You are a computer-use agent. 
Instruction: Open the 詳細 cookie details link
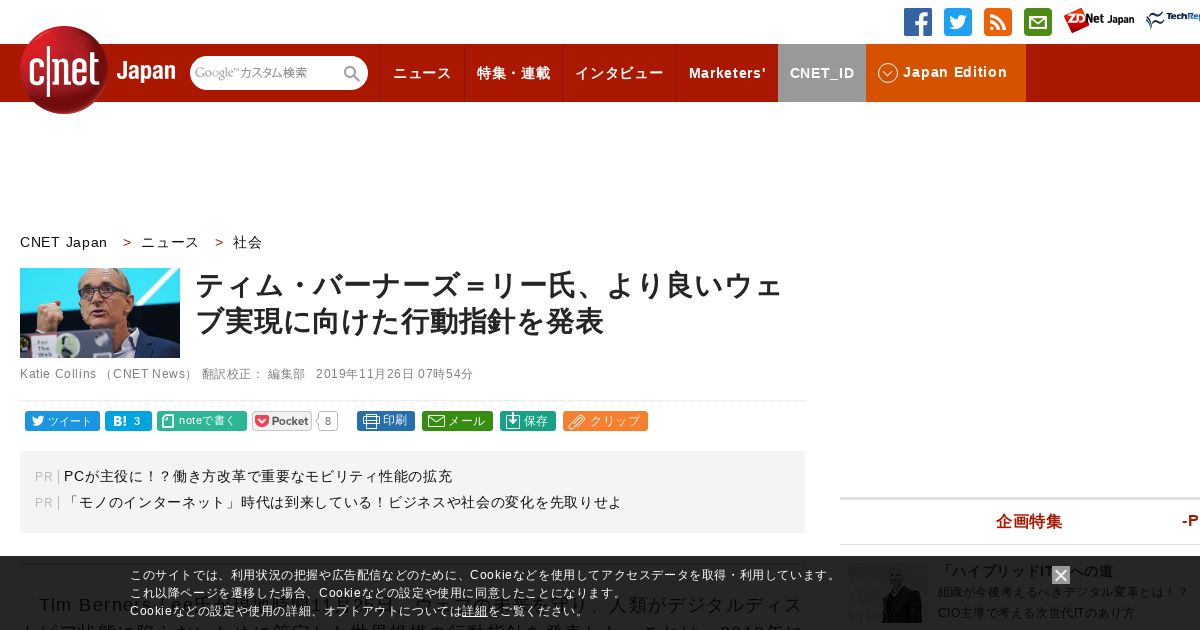[474, 611]
